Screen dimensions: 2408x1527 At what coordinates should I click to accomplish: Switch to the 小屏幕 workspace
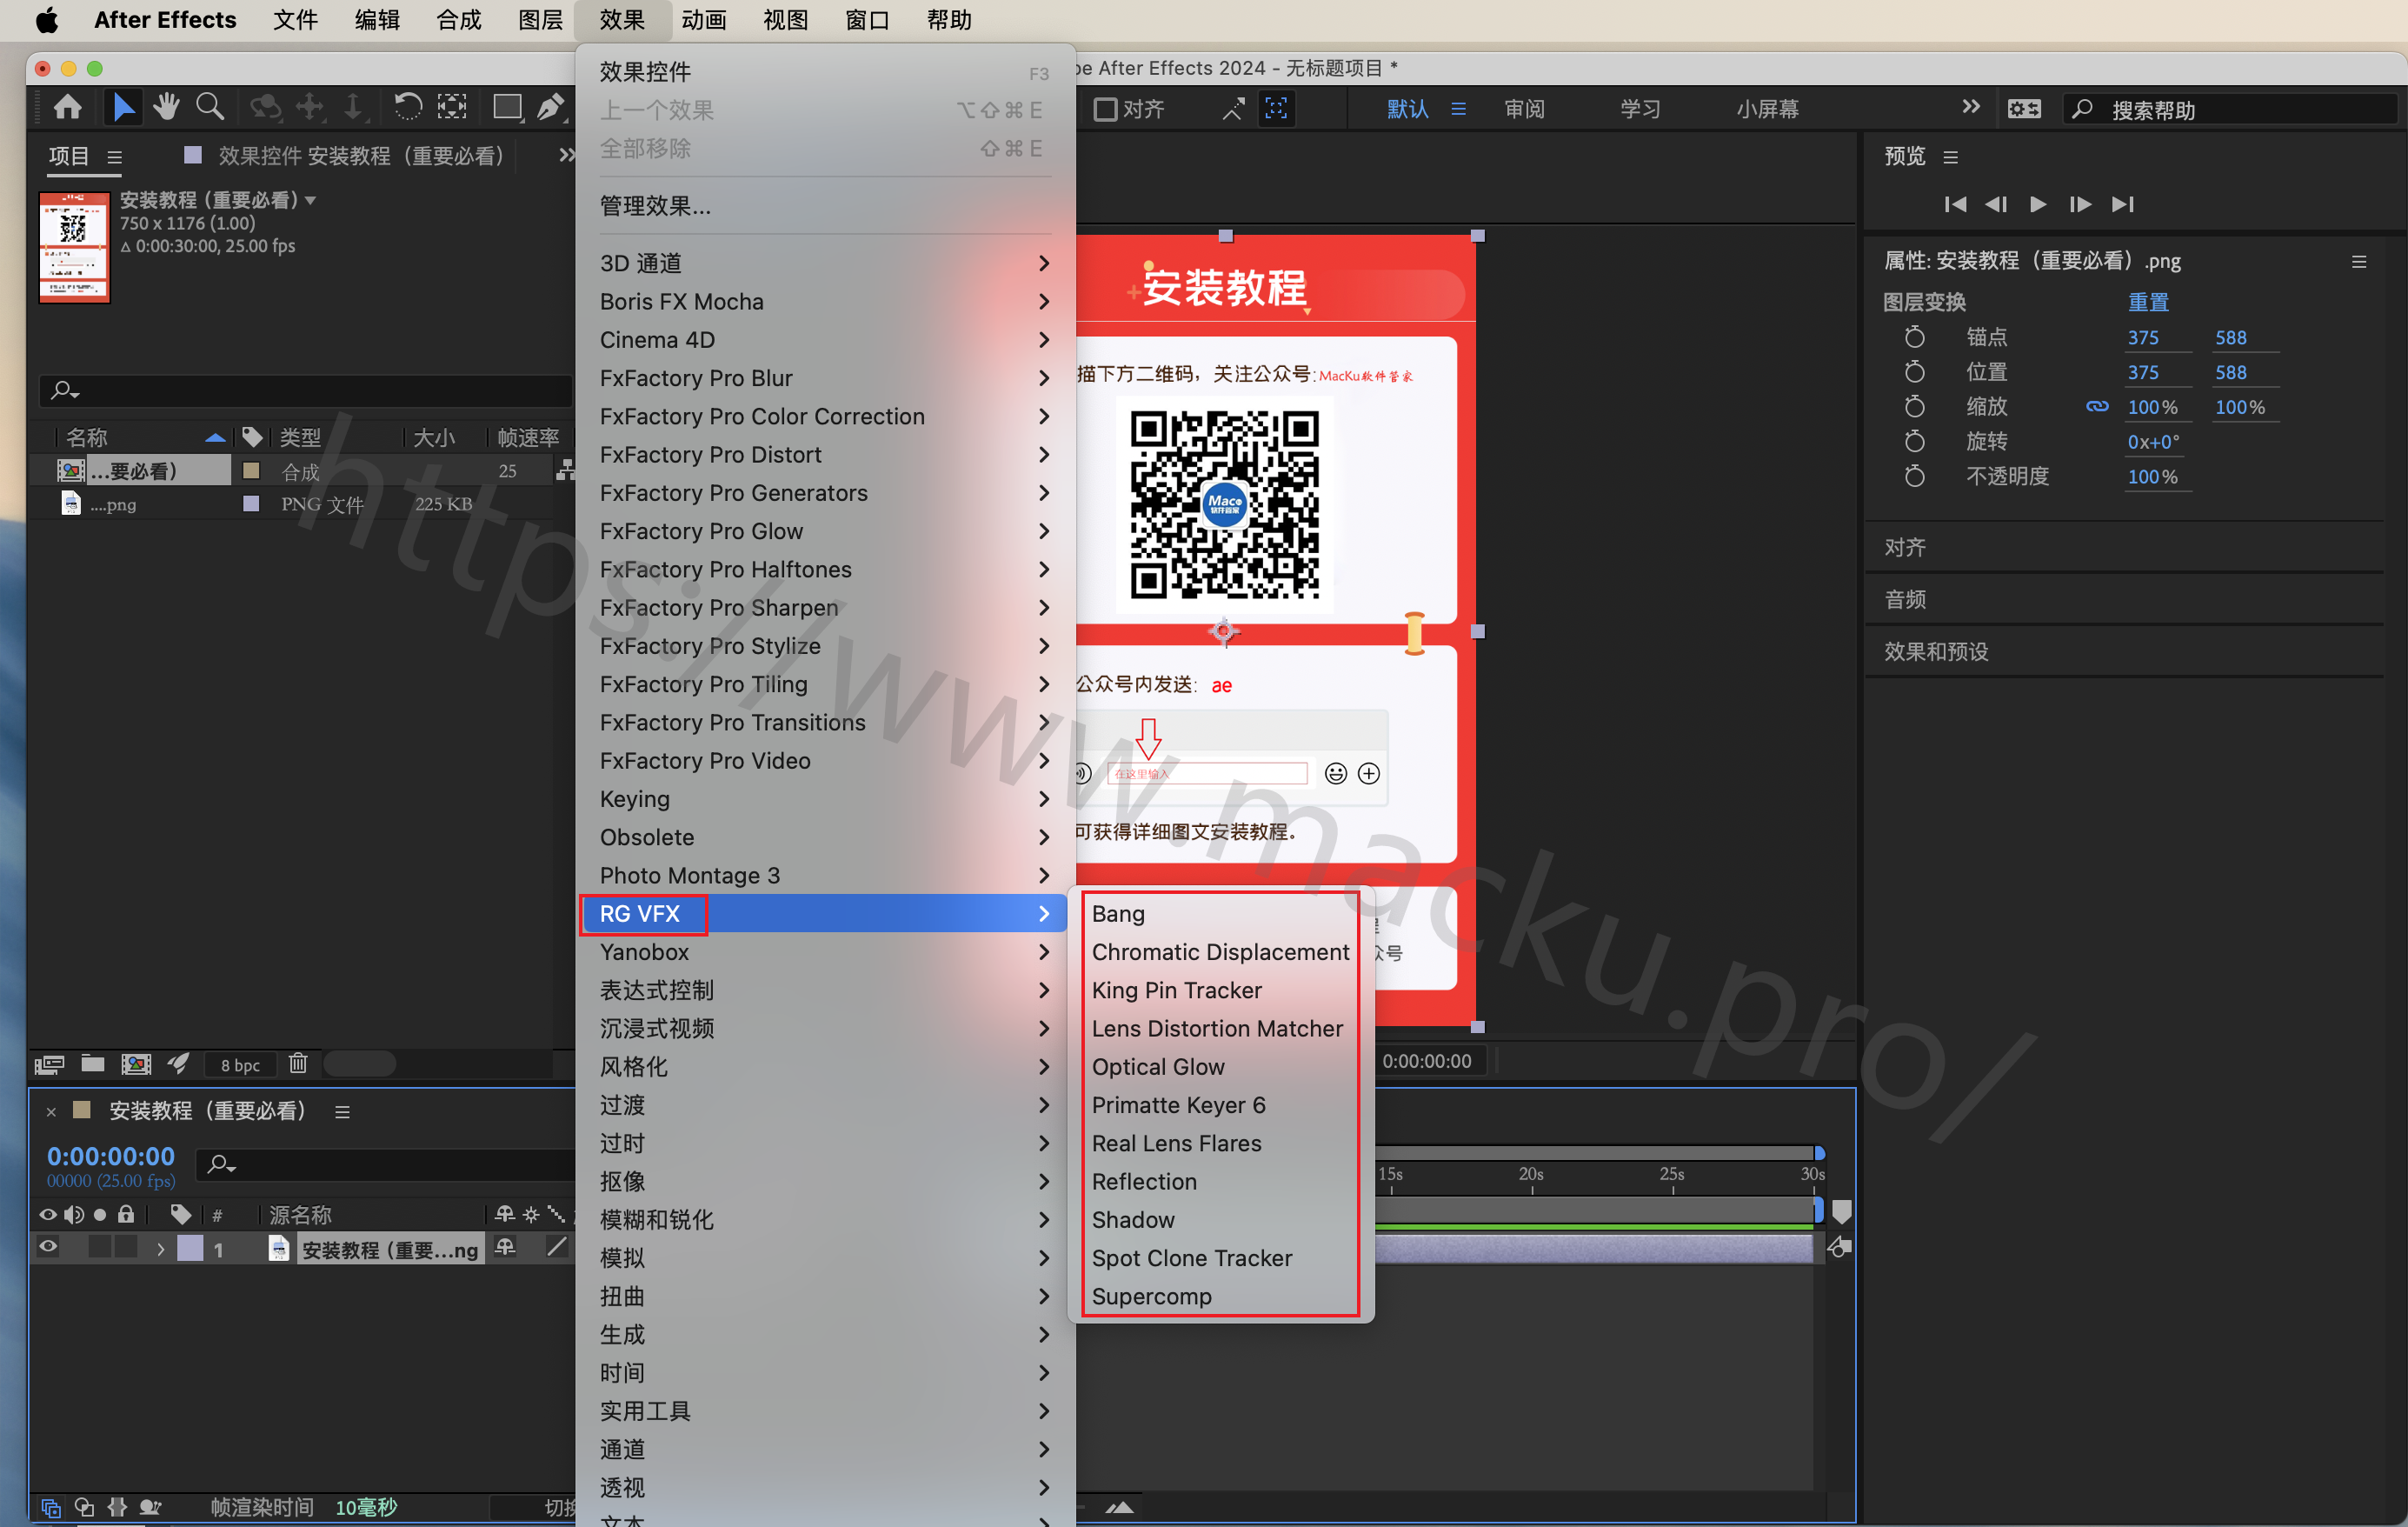coord(1767,108)
